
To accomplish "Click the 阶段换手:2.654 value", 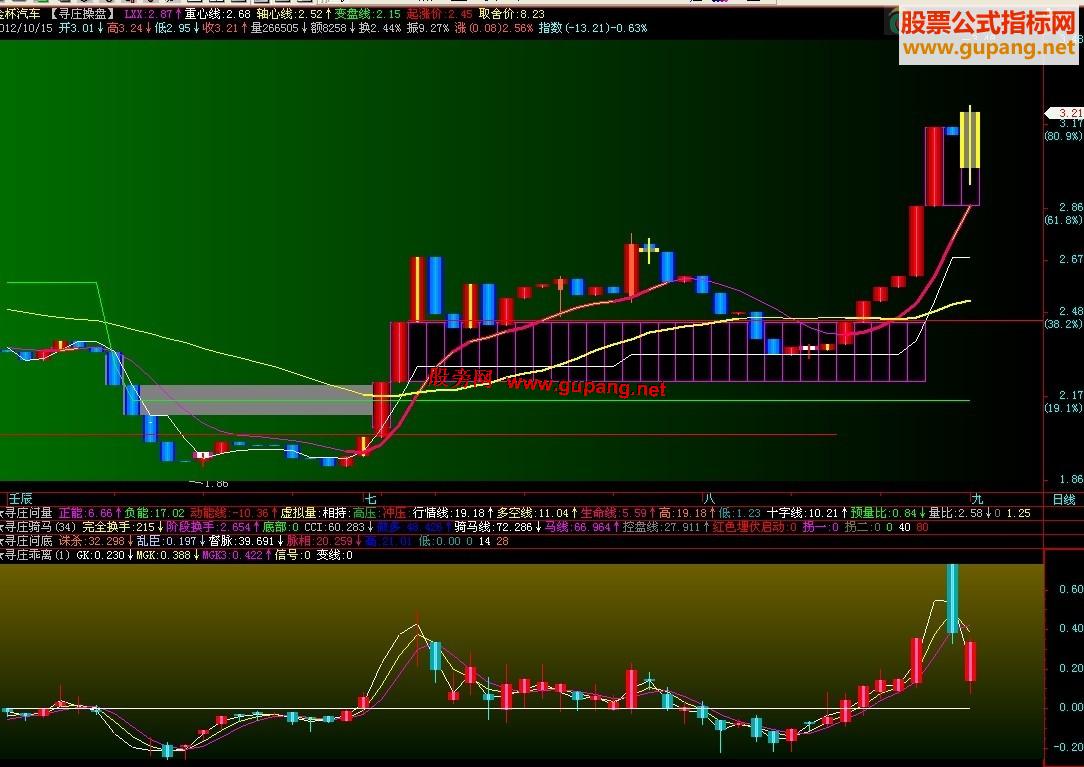I will pyautogui.click(x=208, y=527).
